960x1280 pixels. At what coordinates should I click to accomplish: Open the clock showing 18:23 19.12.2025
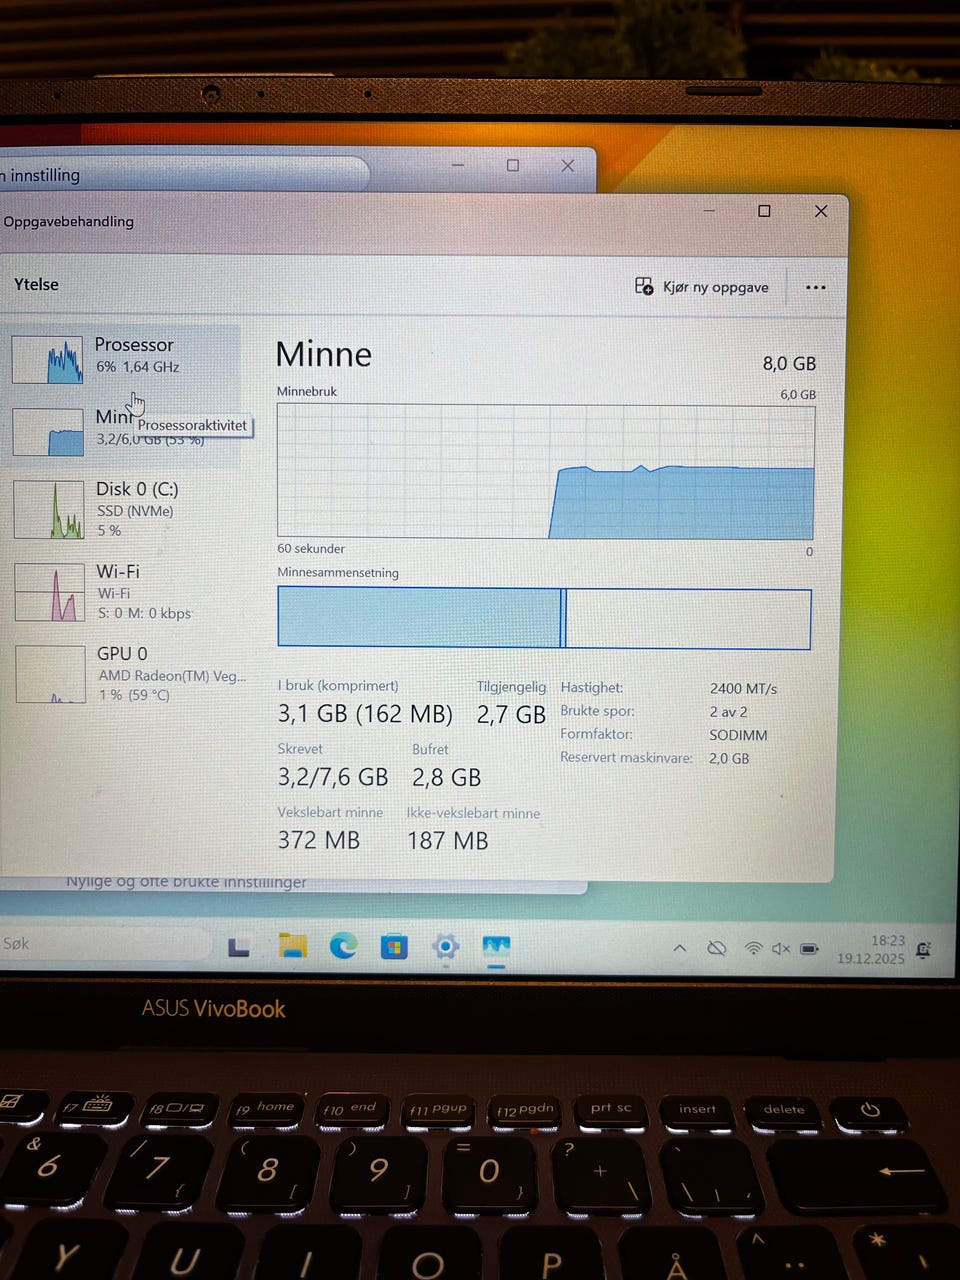[x=871, y=949]
